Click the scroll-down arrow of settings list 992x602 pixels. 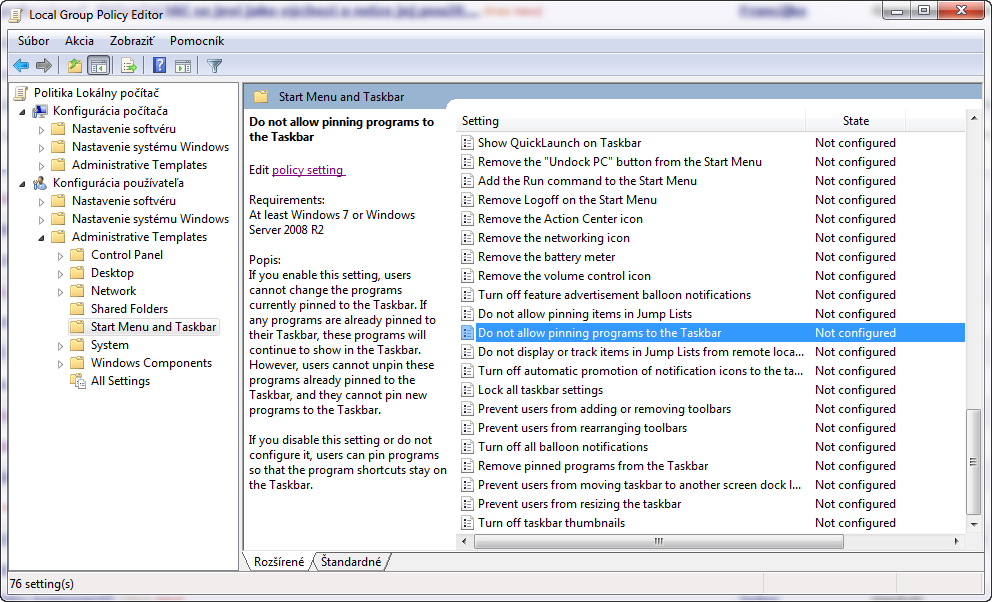pyautogui.click(x=974, y=524)
